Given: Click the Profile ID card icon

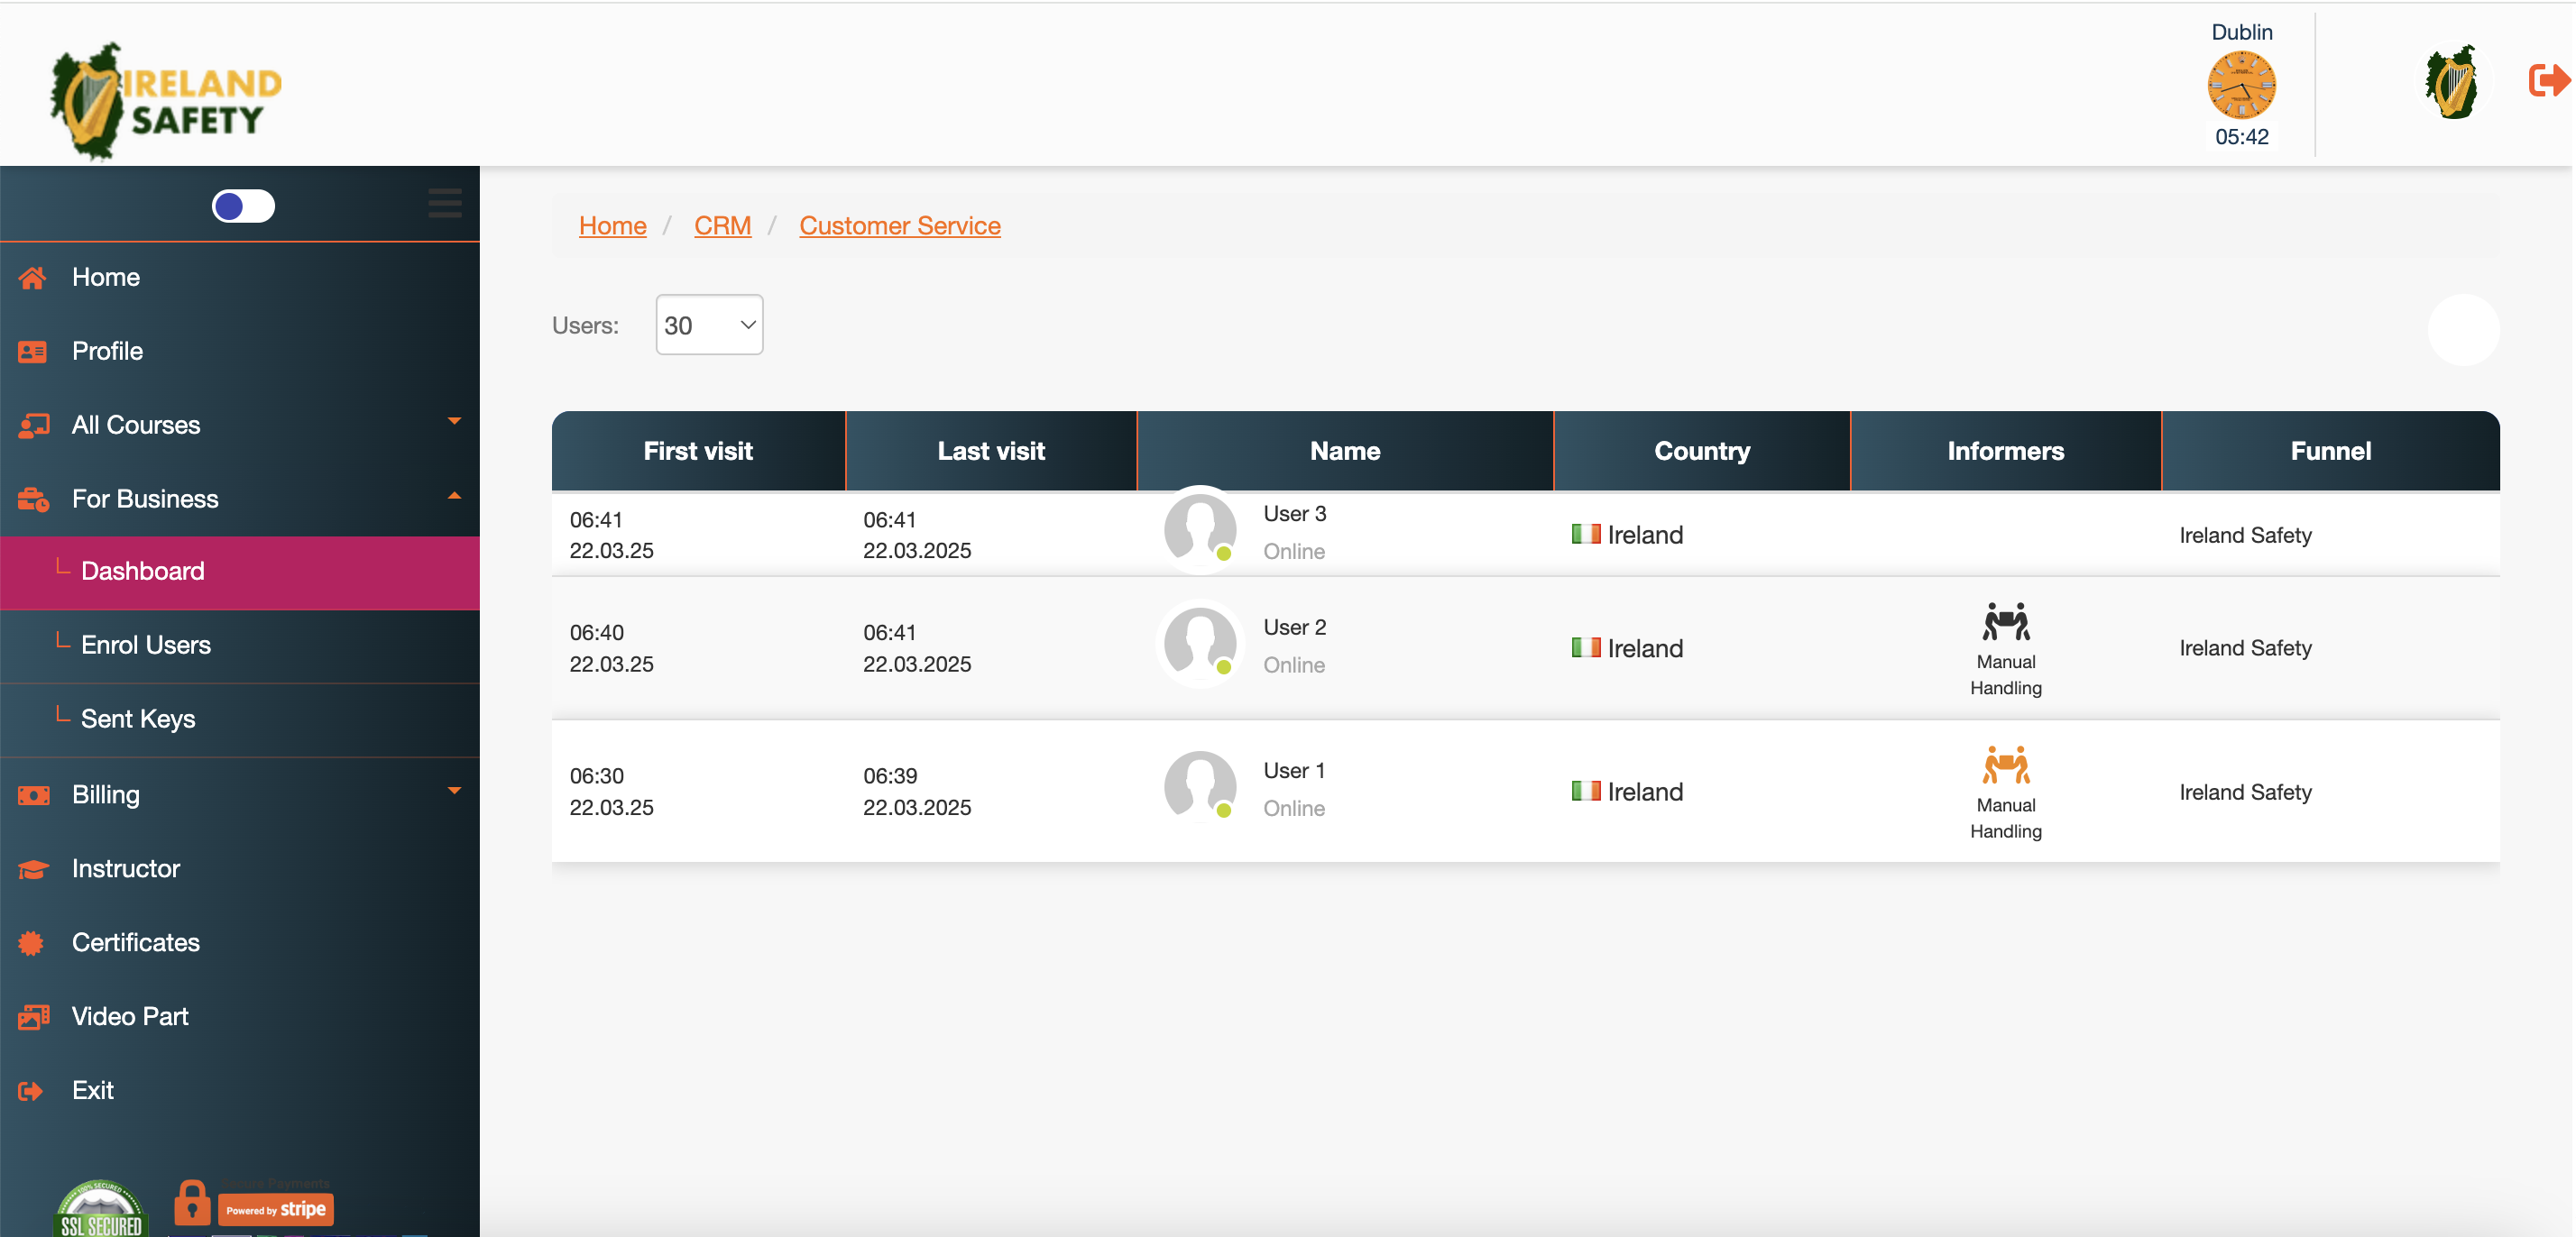Looking at the screenshot, I should tap(33, 352).
